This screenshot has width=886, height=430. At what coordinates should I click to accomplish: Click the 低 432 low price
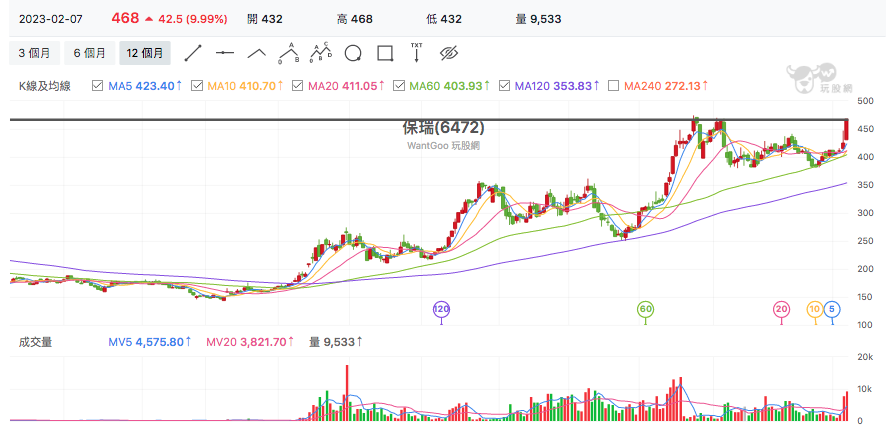444,19
